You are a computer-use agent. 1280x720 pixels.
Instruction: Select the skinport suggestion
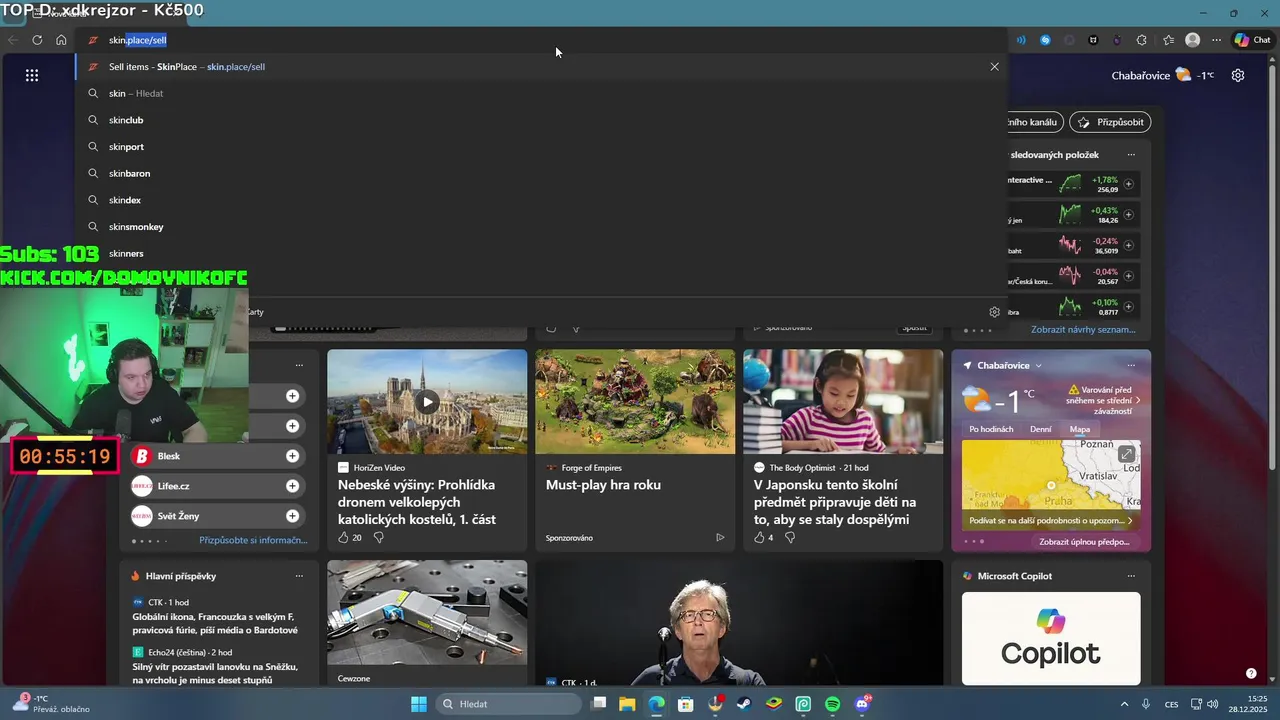(540, 147)
